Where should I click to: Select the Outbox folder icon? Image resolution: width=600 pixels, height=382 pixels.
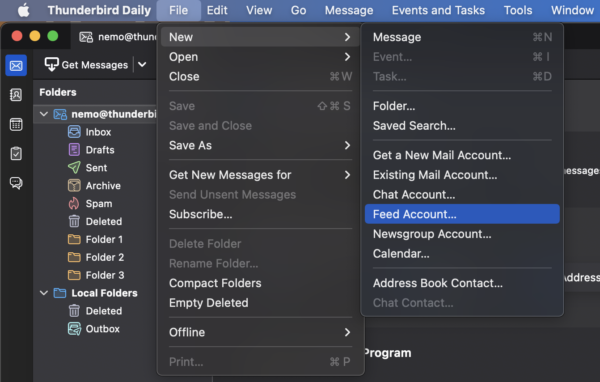point(74,329)
